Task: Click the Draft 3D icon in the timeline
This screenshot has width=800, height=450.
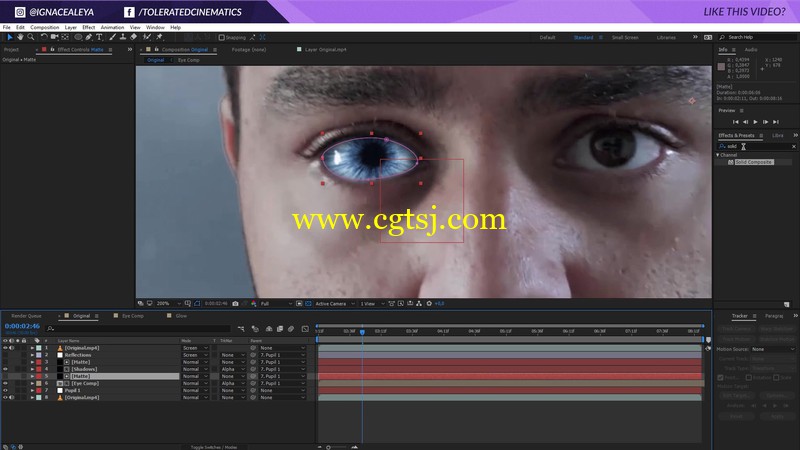Action: pos(255,329)
